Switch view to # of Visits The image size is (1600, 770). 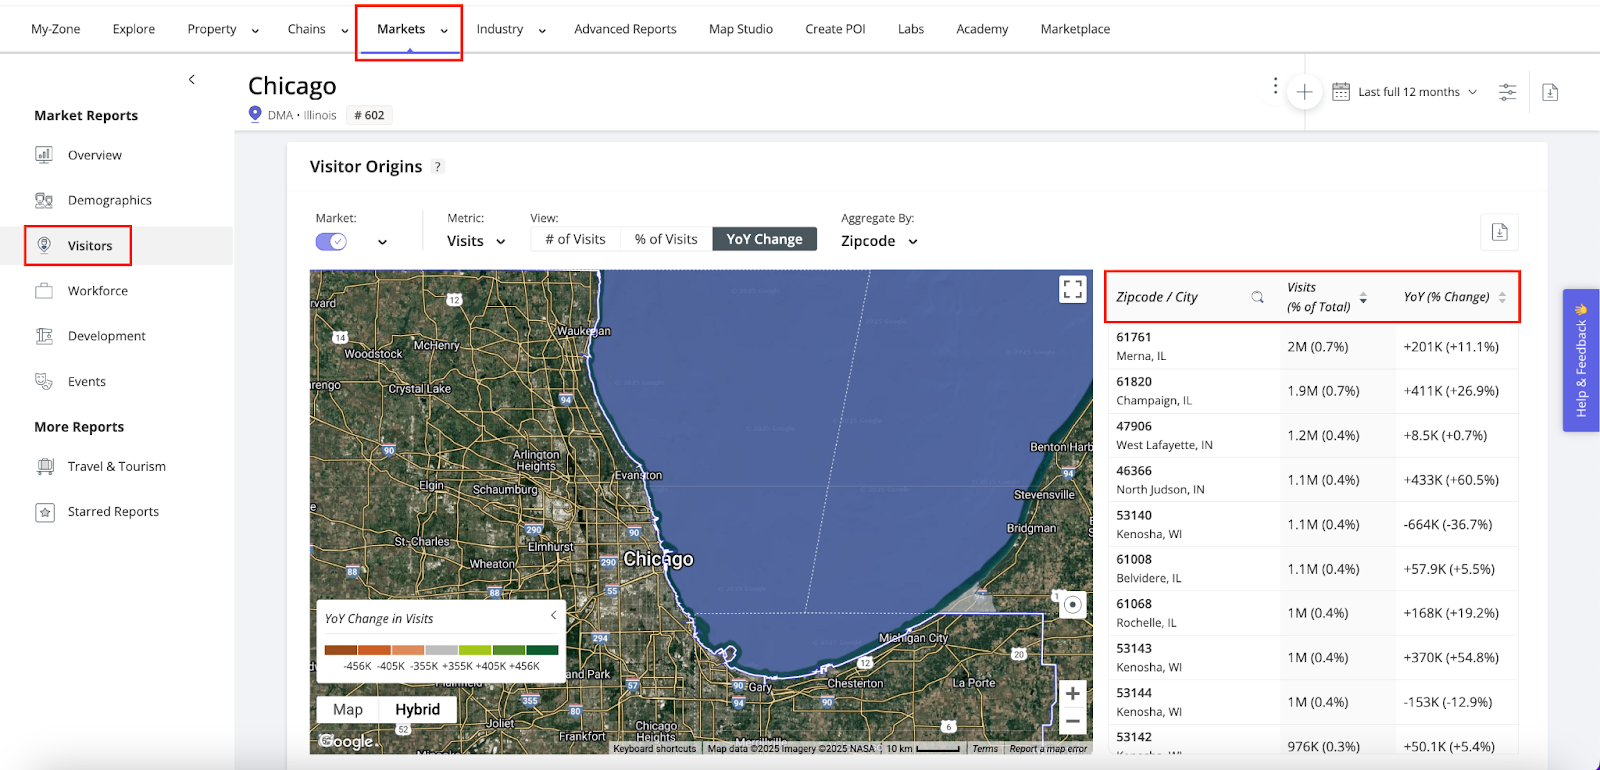[x=575, y=239]
